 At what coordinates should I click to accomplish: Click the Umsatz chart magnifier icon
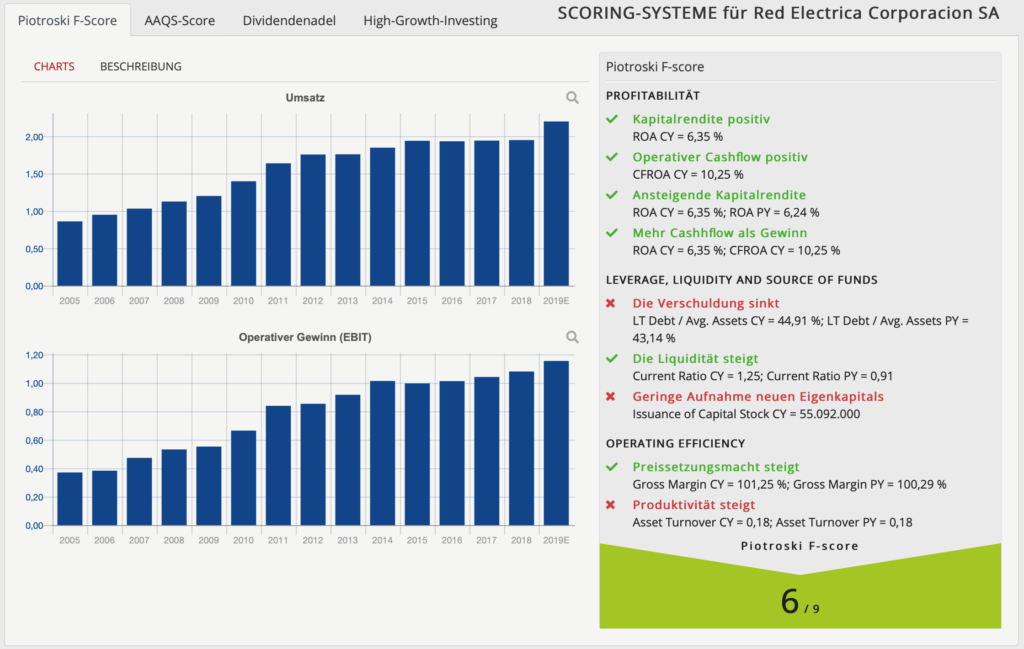coord(572,98)
